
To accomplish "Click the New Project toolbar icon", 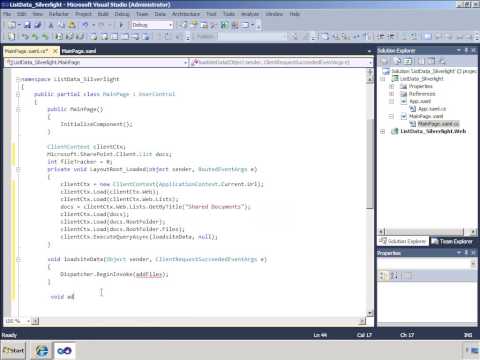I will (x=12, y=25).
